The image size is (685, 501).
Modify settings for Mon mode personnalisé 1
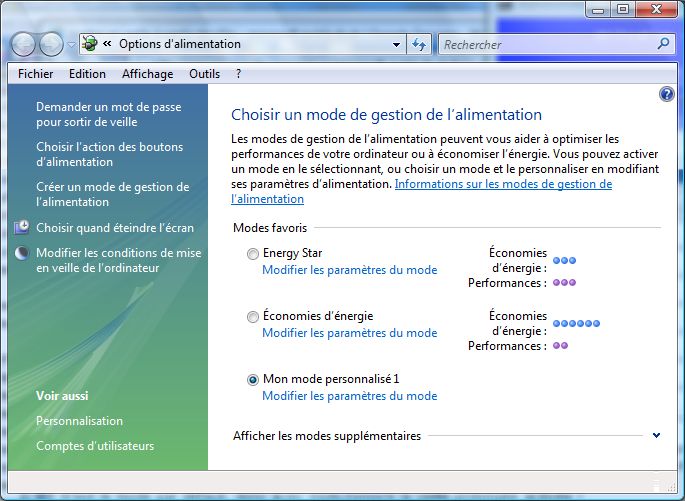tap(349, 396)
